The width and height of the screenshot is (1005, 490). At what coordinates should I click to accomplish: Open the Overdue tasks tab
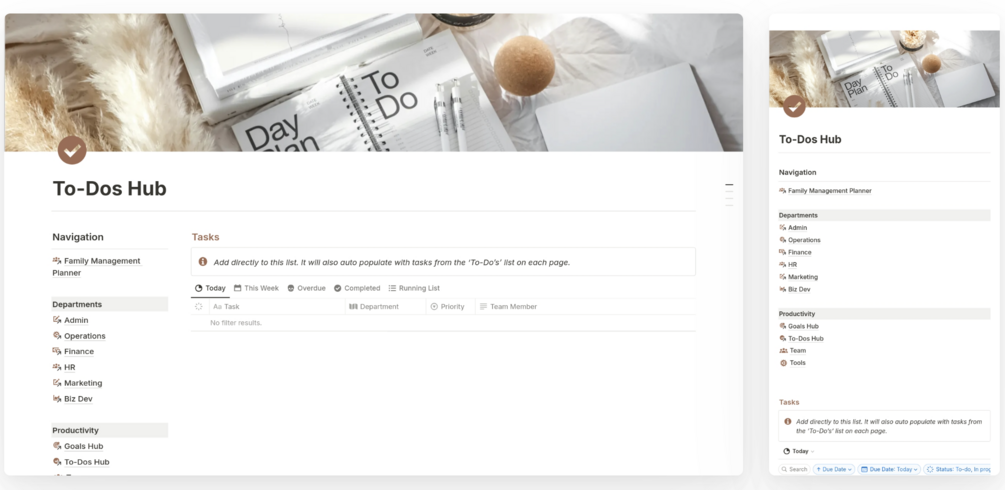[306, 288]
